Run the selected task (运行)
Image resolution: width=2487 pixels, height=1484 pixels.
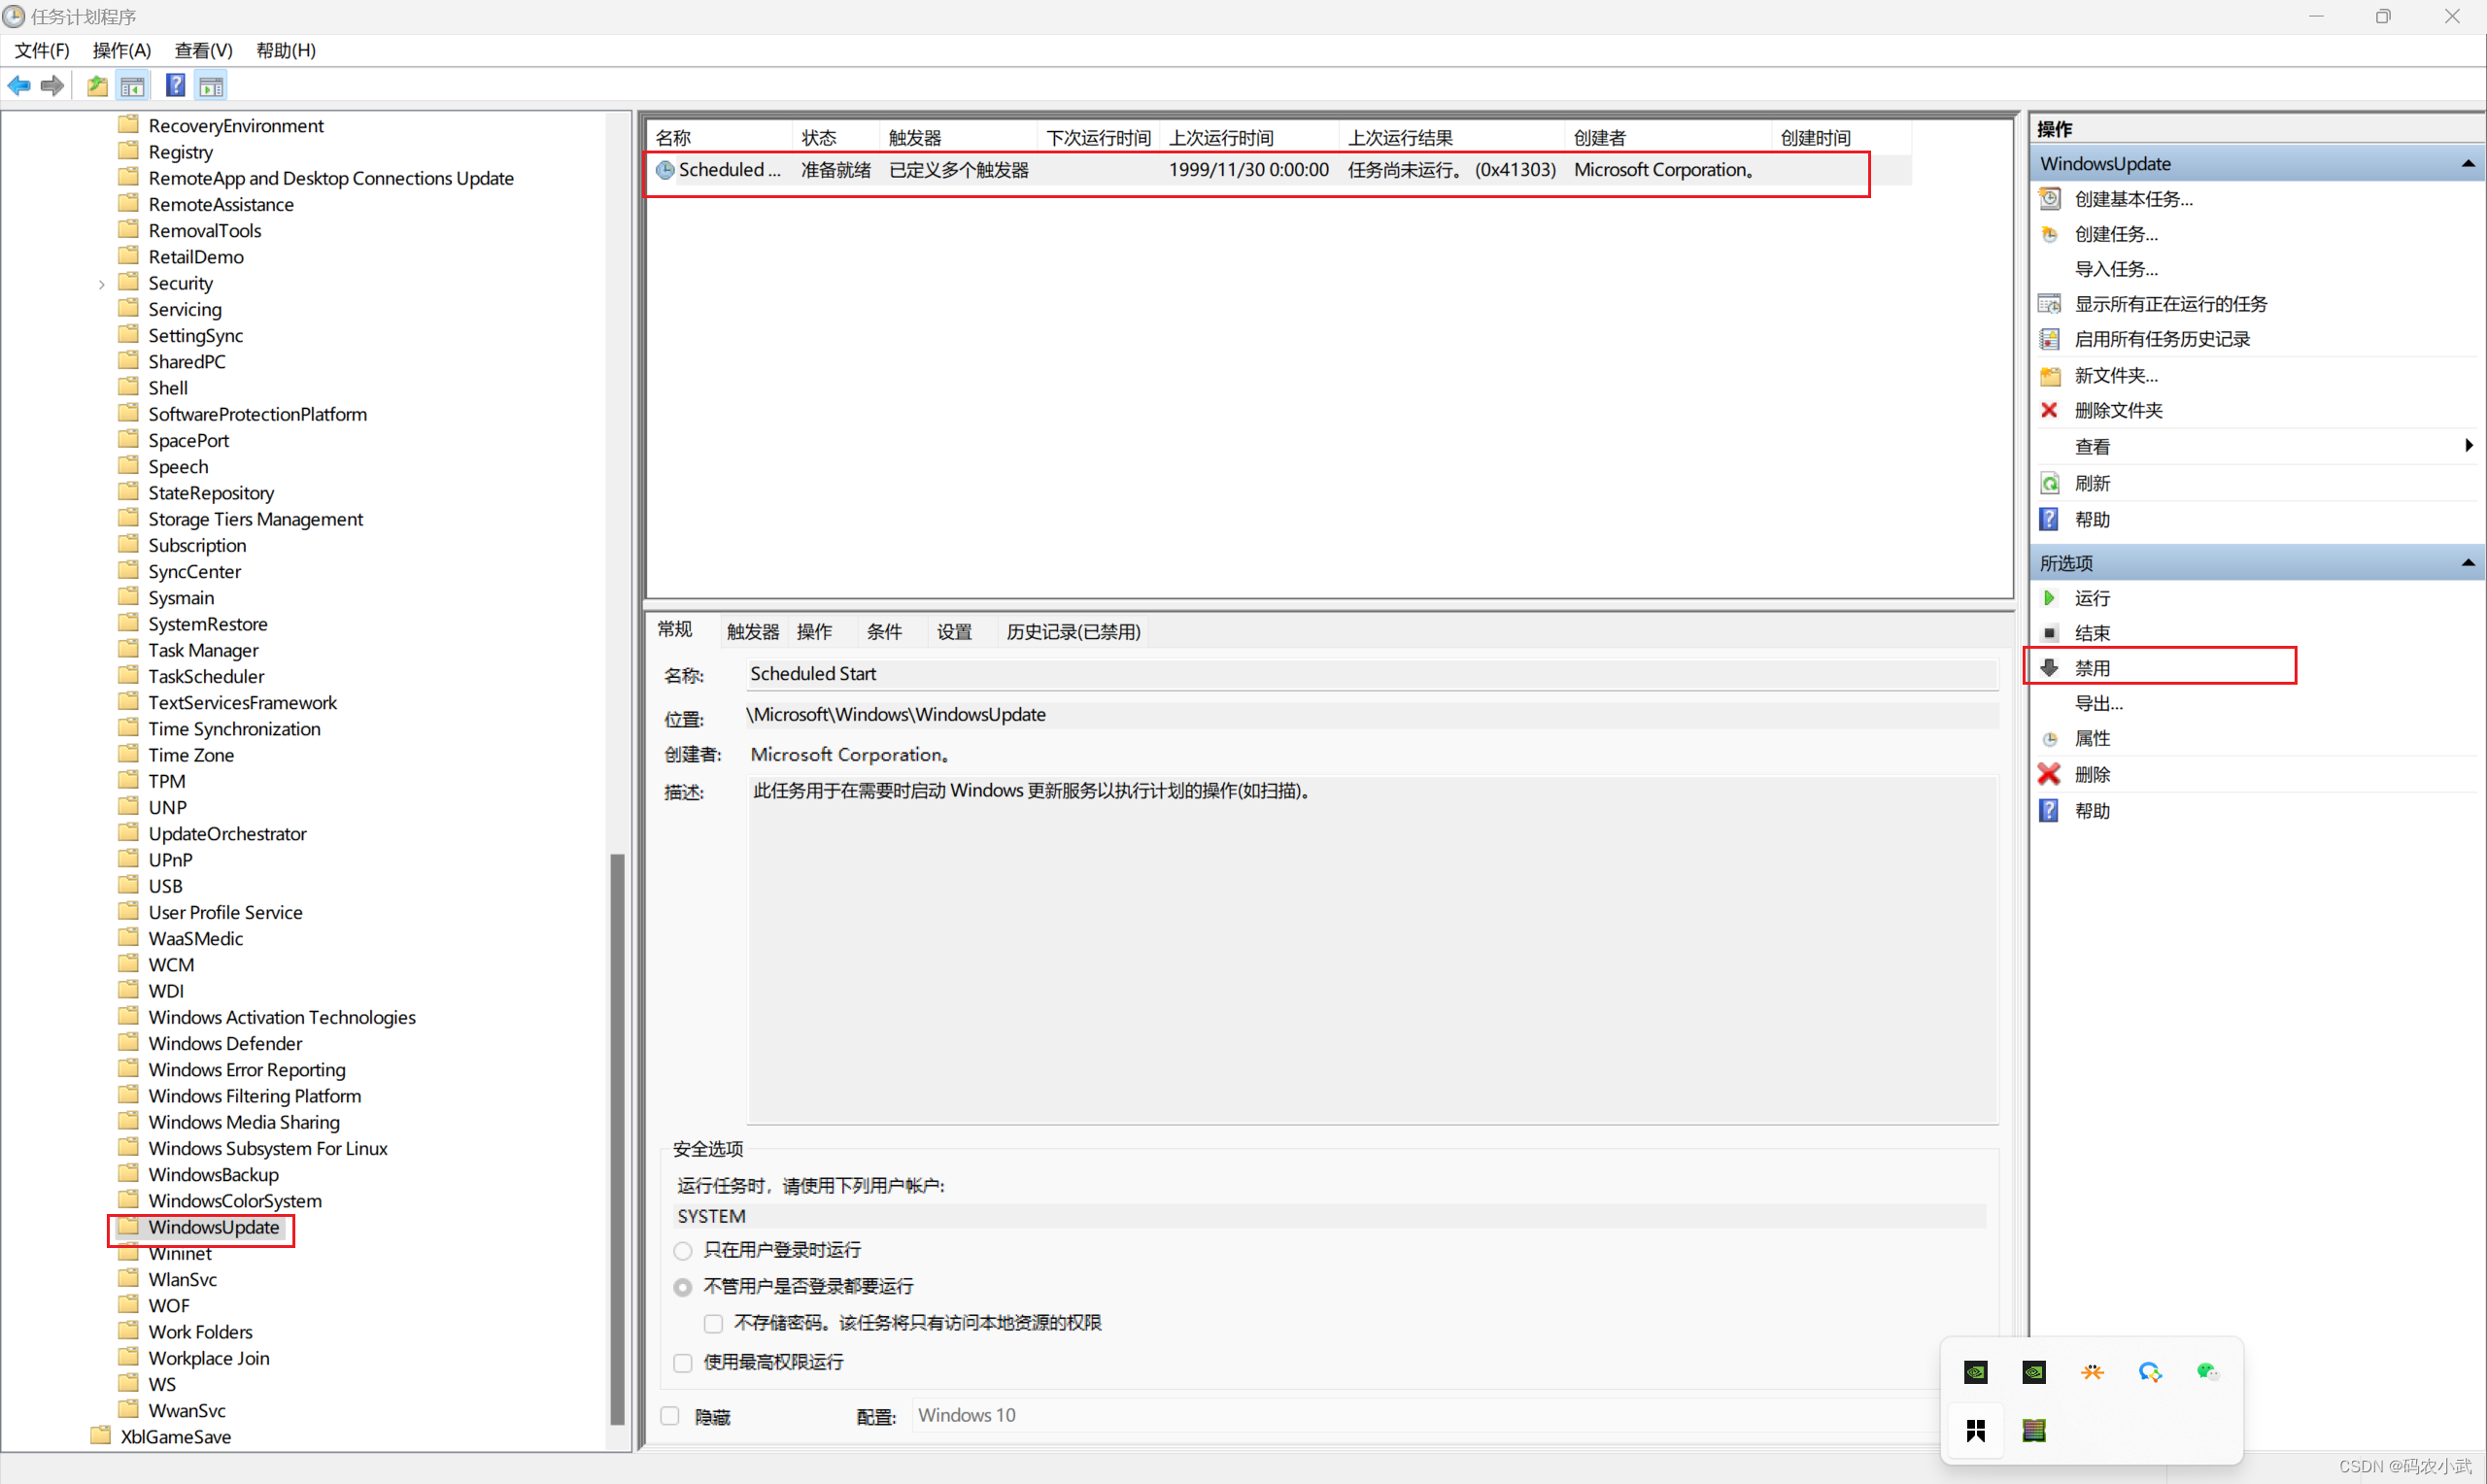coord(2091,598)
